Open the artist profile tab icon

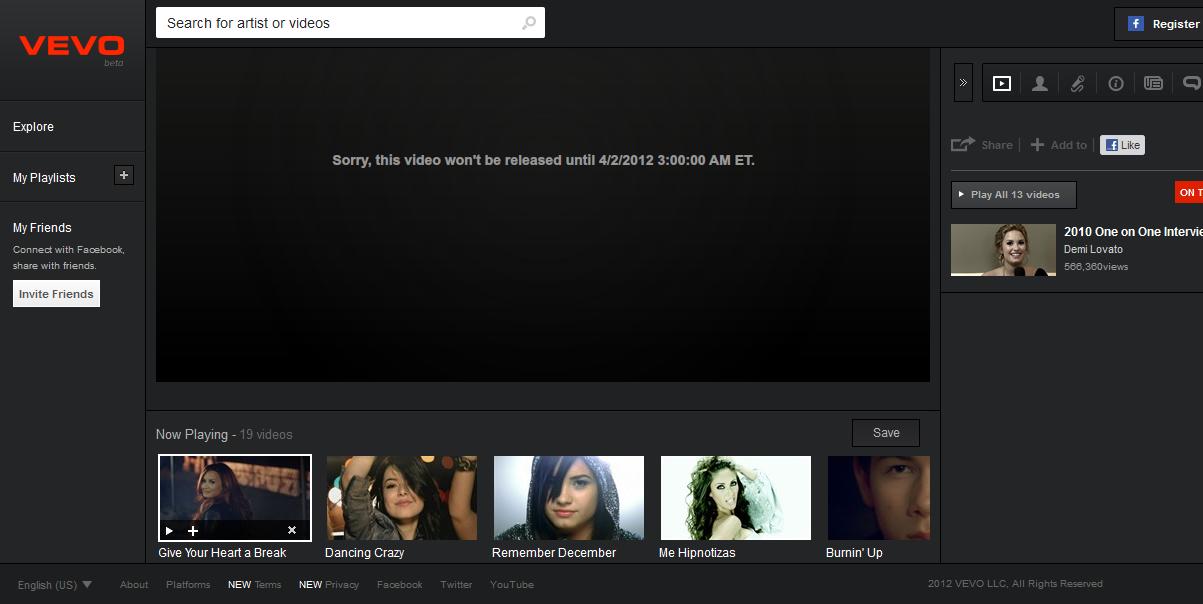[x=1040, y=84]
